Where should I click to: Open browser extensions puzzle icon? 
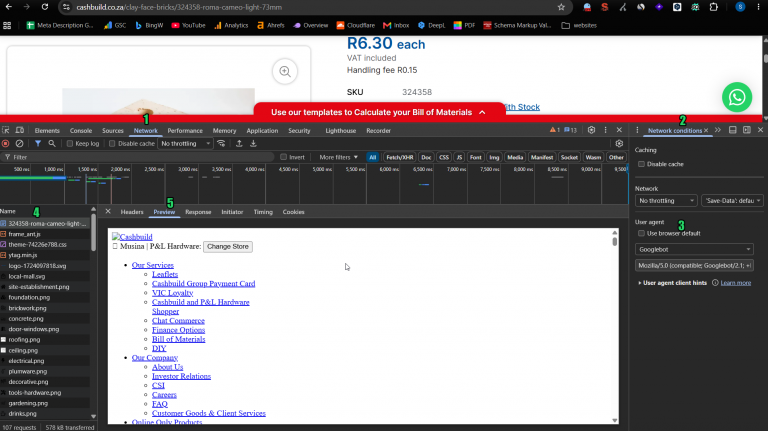pyautogui.click(x=714, y=7)
